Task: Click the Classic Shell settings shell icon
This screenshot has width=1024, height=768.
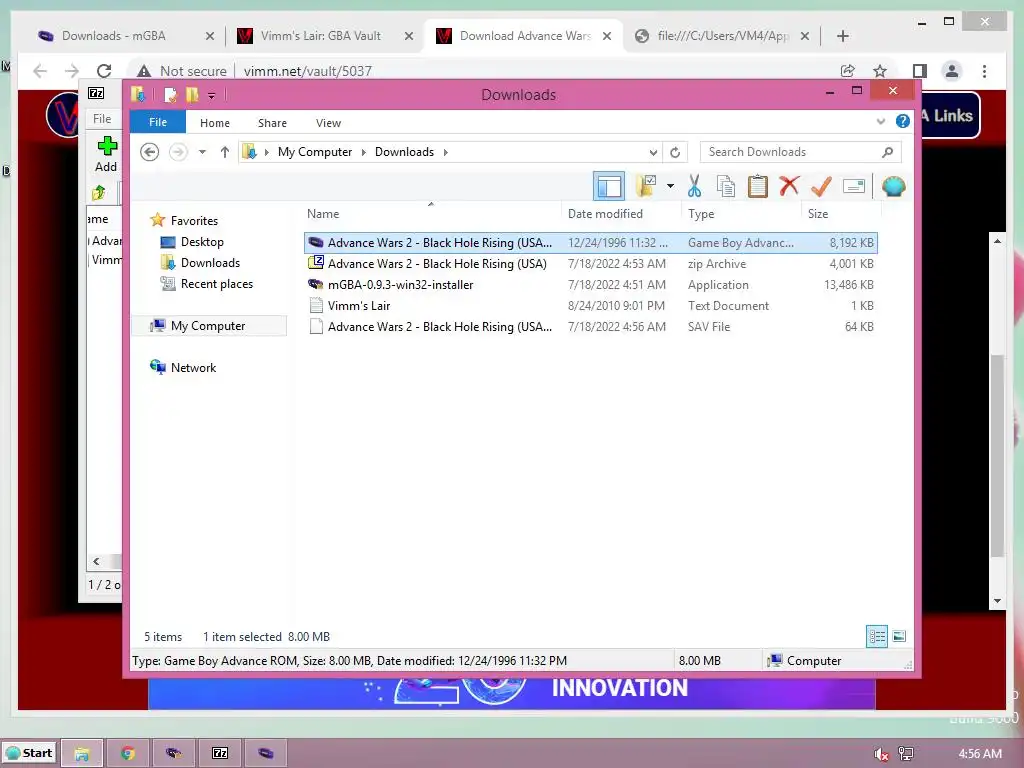Action: pos(893,186)
